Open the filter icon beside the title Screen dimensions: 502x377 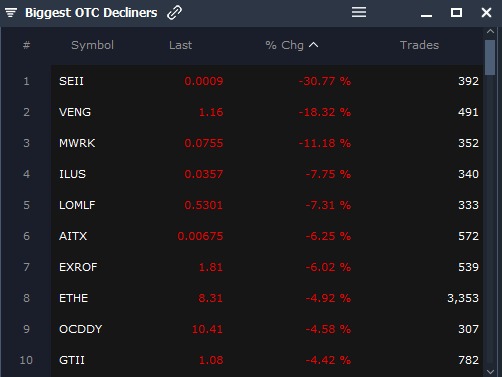click(x=11, y=13)
